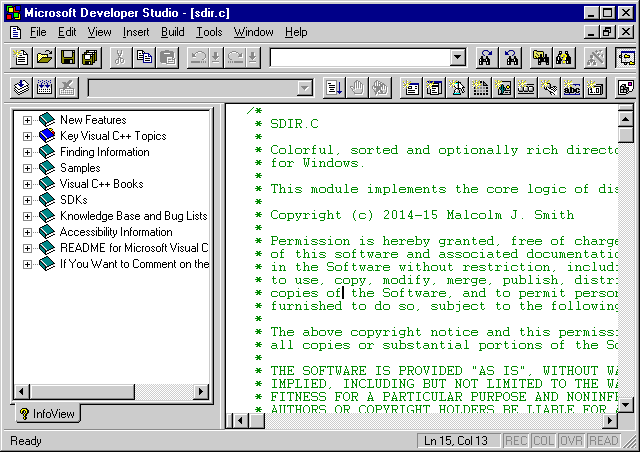Click the Remove All Breakpoints hands icon
640x452 pixels.
380,88
